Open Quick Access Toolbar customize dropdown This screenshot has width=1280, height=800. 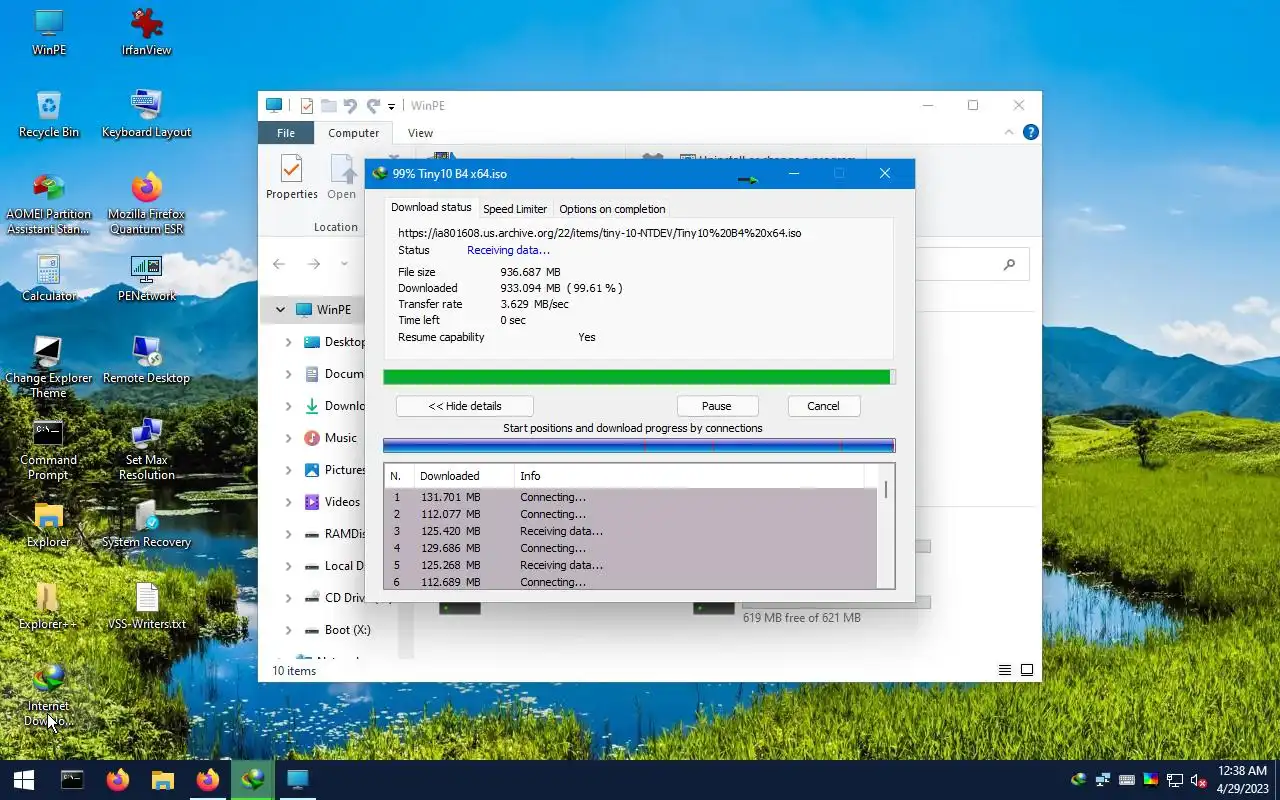point(391,106)
